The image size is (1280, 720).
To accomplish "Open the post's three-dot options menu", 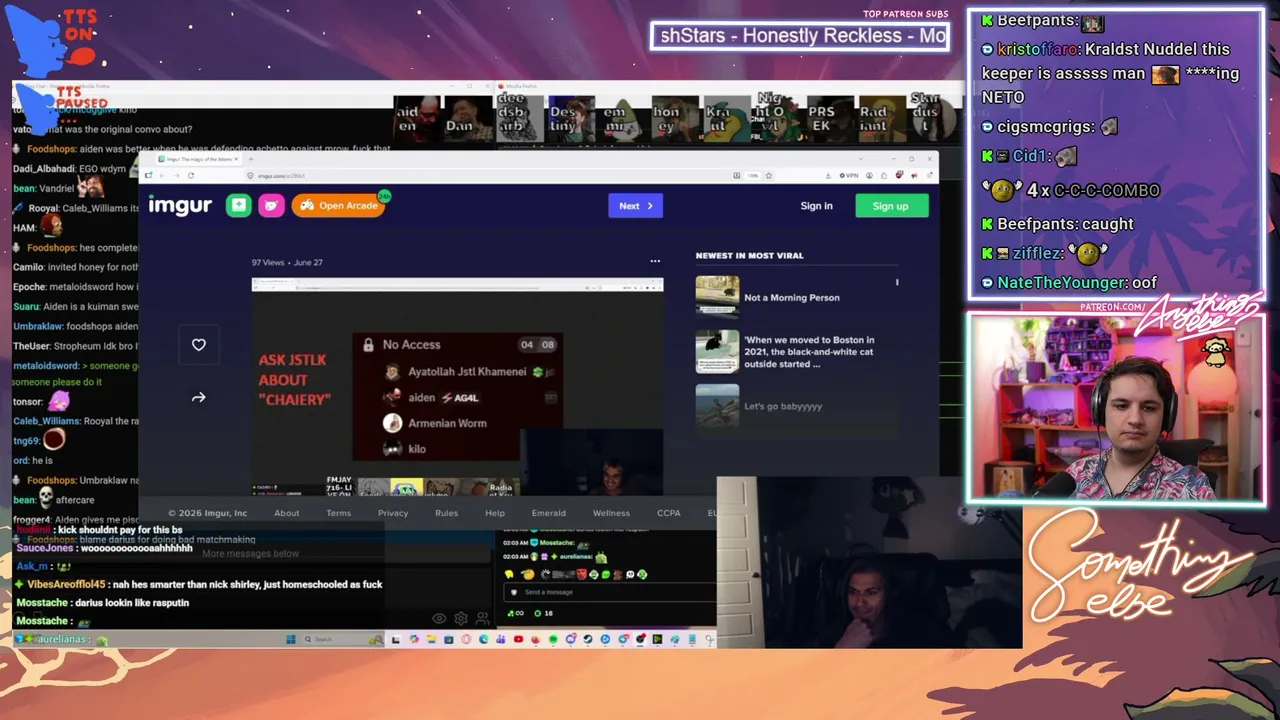I will click(655, 261).
